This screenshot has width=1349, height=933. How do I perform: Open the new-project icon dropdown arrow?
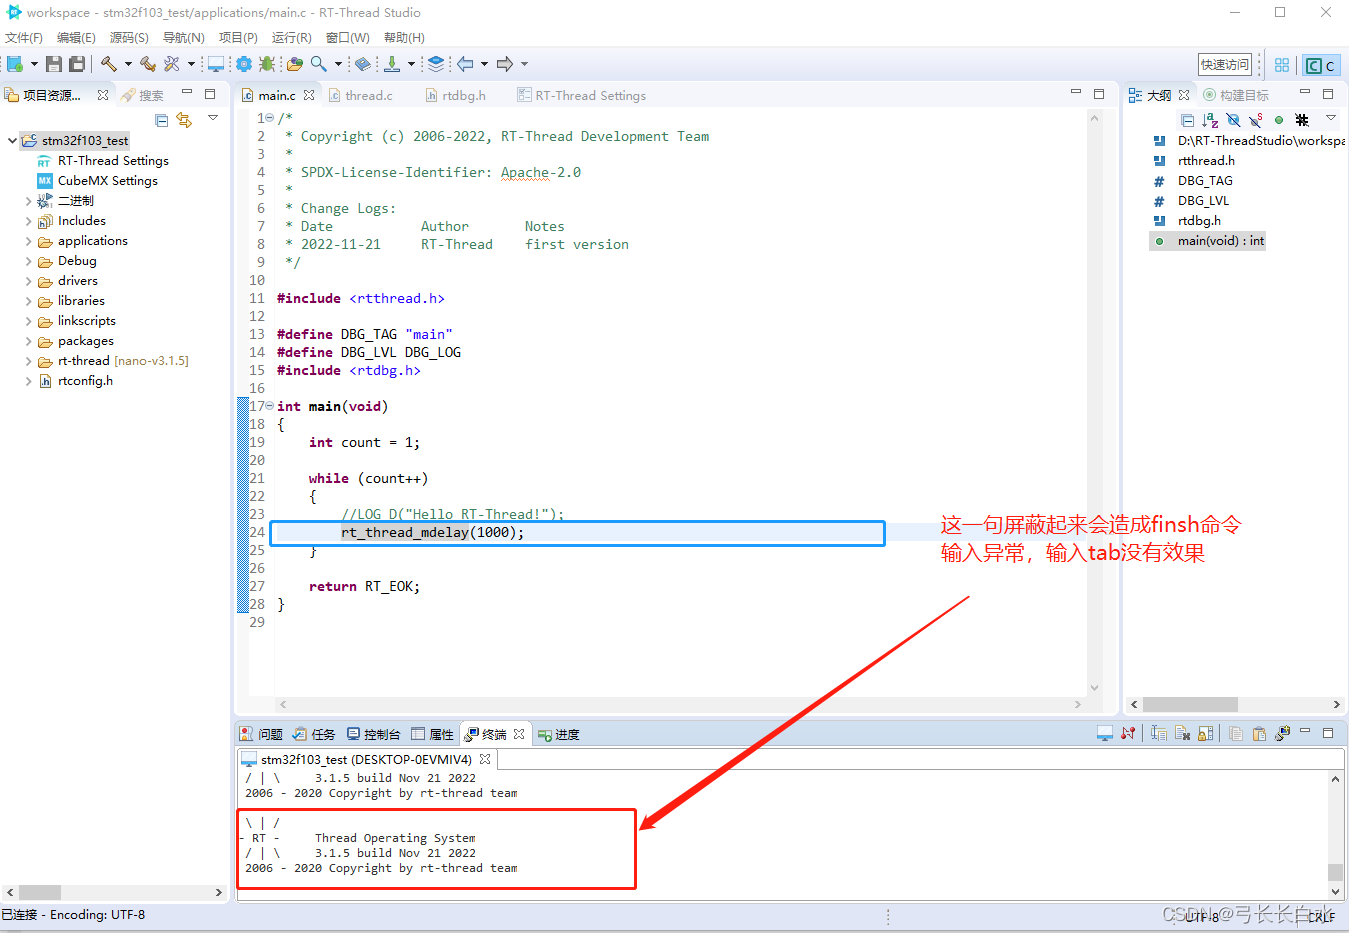[x=34, y=64]
